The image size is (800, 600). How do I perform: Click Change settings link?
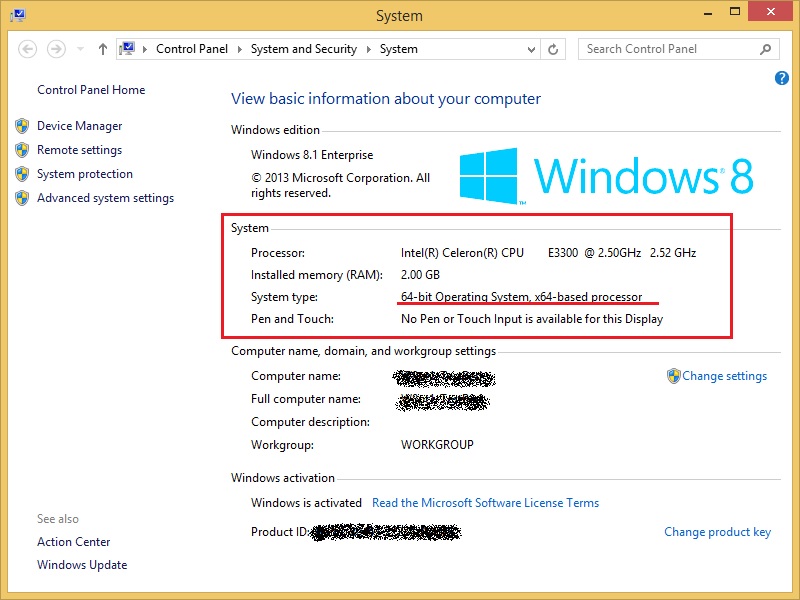pyautogui.click(x=724, y=376)
